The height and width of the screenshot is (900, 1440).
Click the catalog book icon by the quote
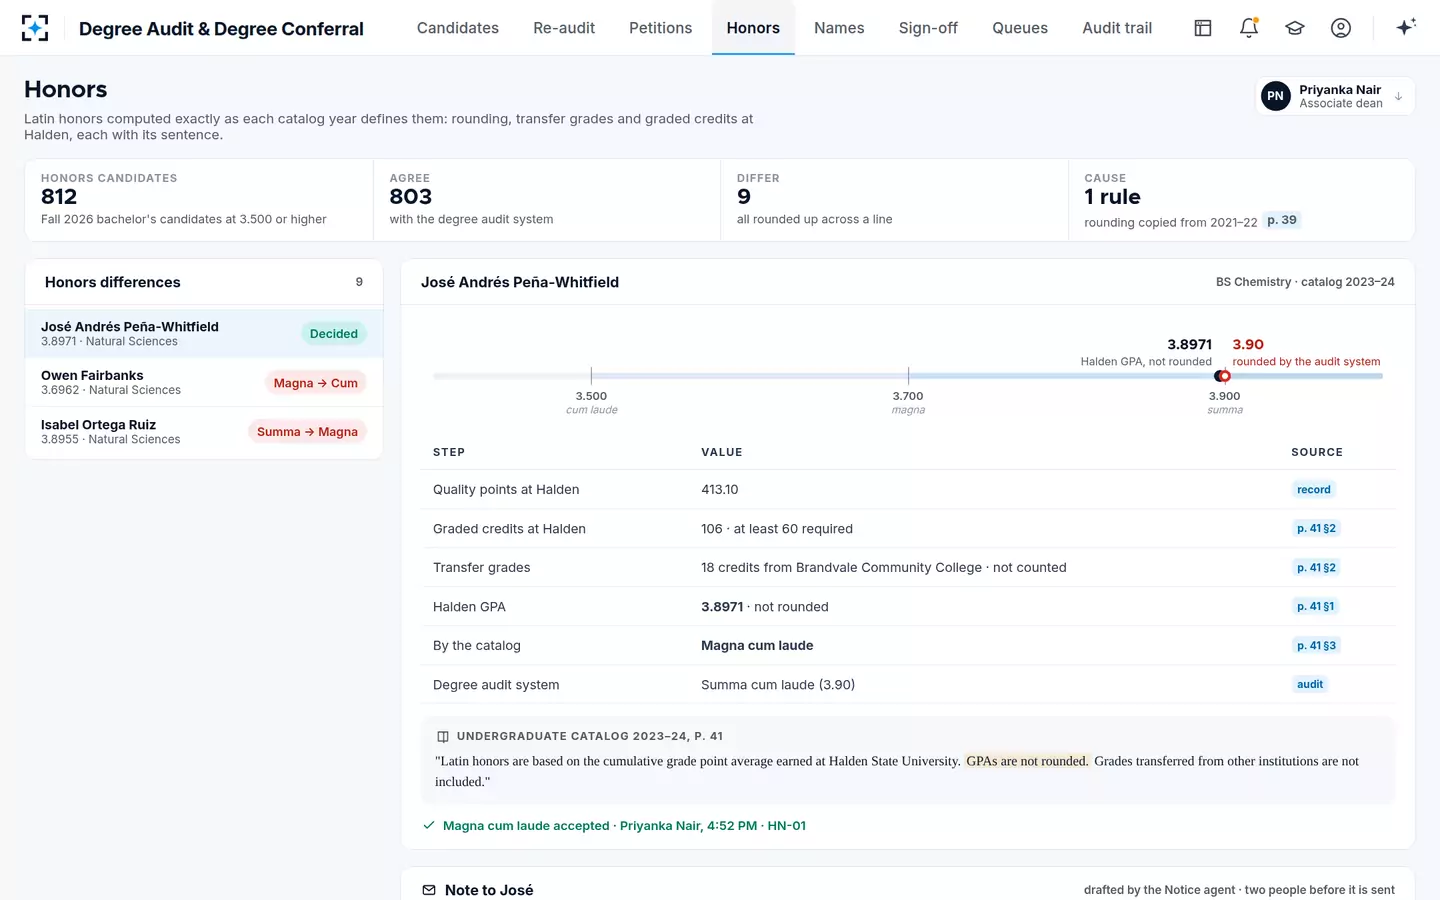pyautogui.click(x=443, y=736)
